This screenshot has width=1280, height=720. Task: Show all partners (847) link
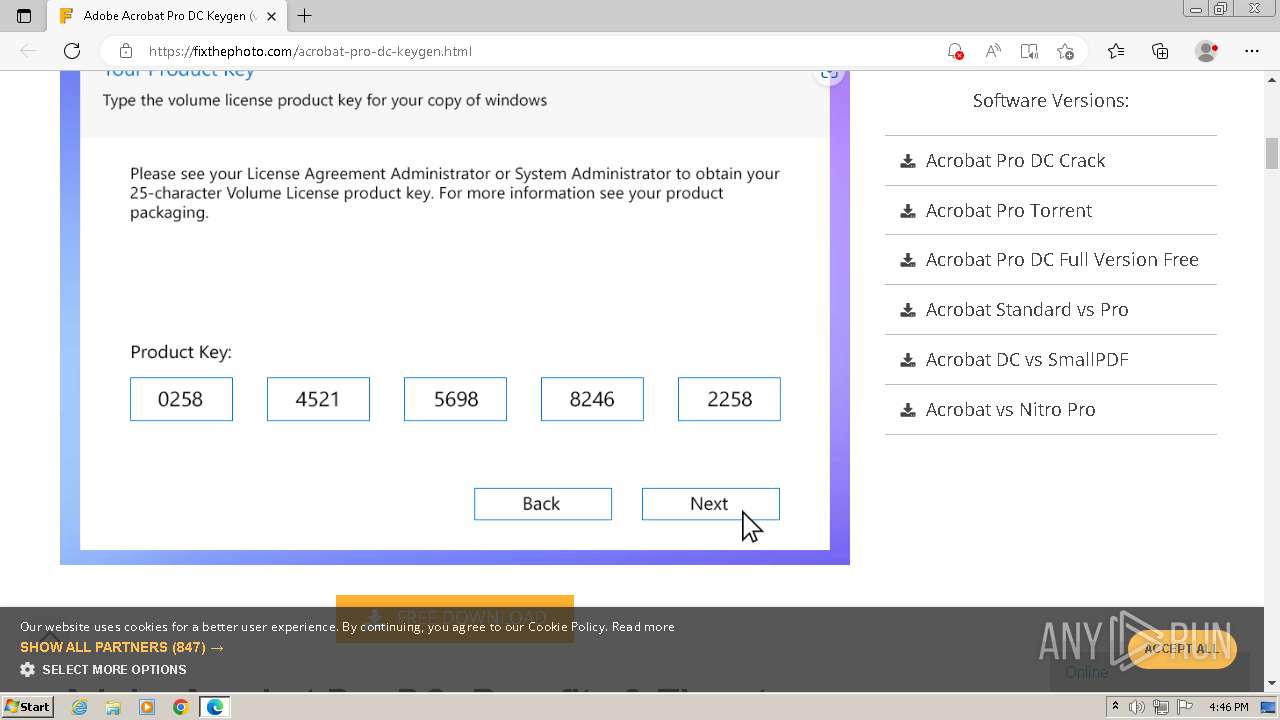click(x=122, y=647)
